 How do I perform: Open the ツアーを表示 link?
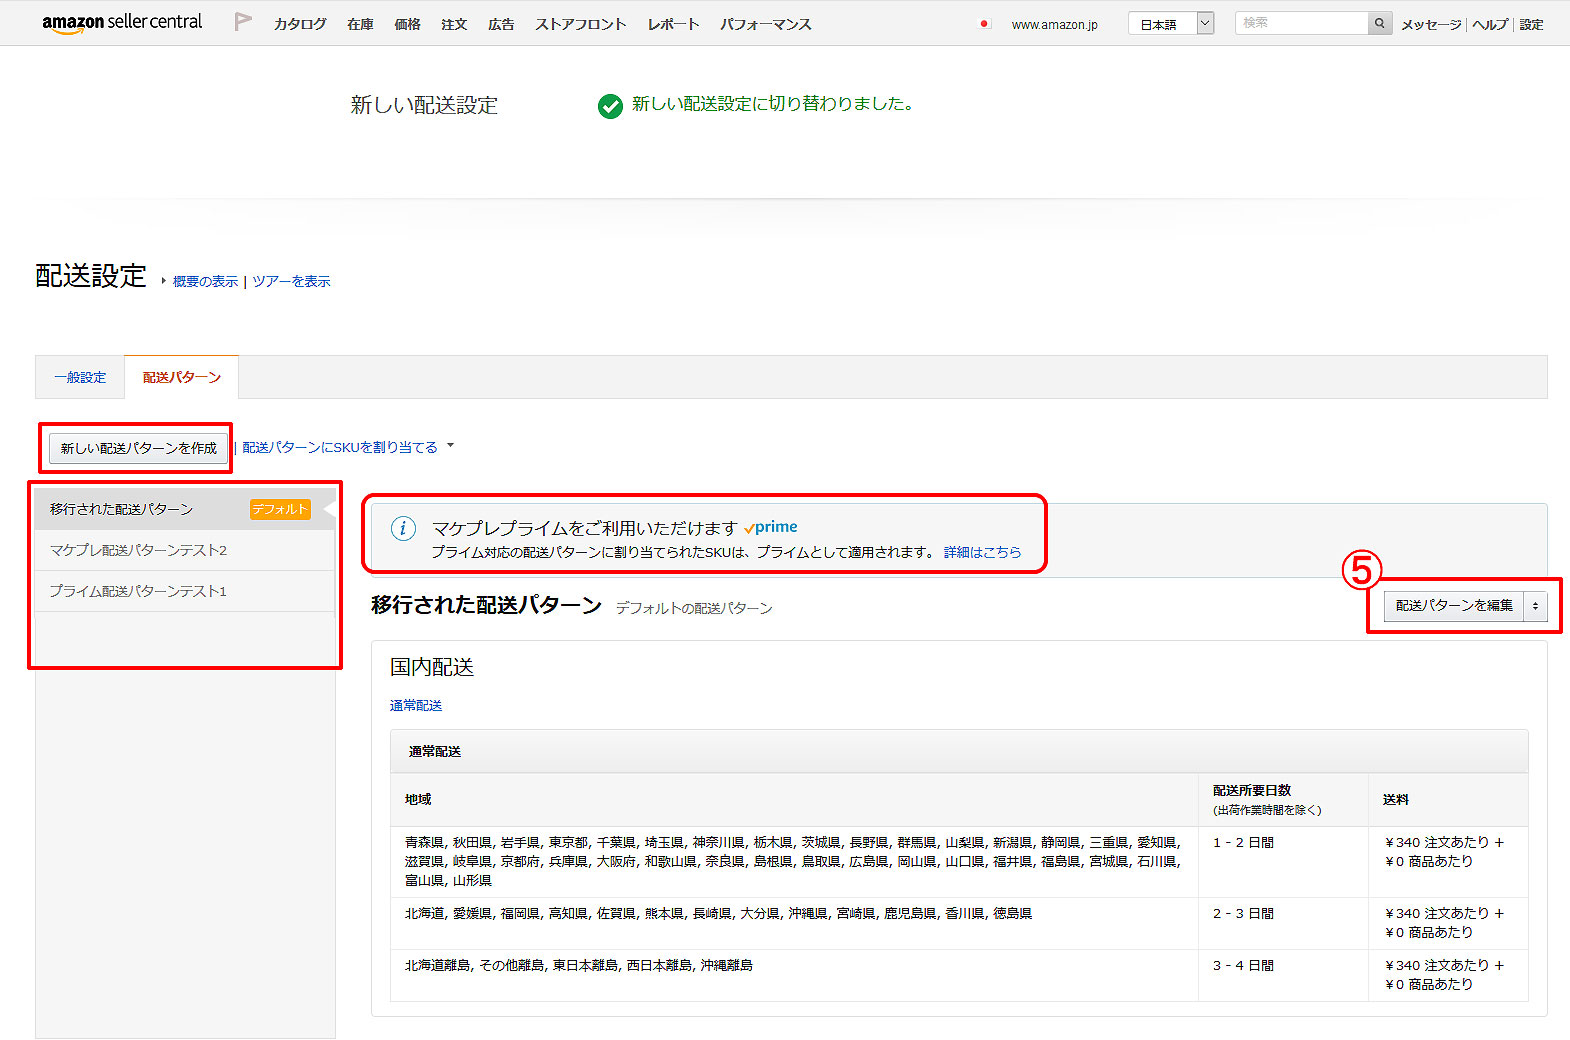(291, 282)
